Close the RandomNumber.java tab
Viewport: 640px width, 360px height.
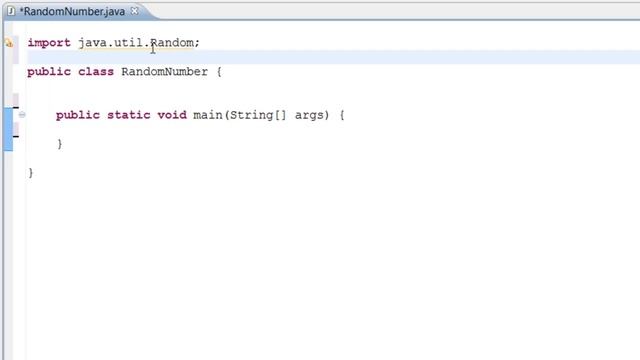(134, 11)
